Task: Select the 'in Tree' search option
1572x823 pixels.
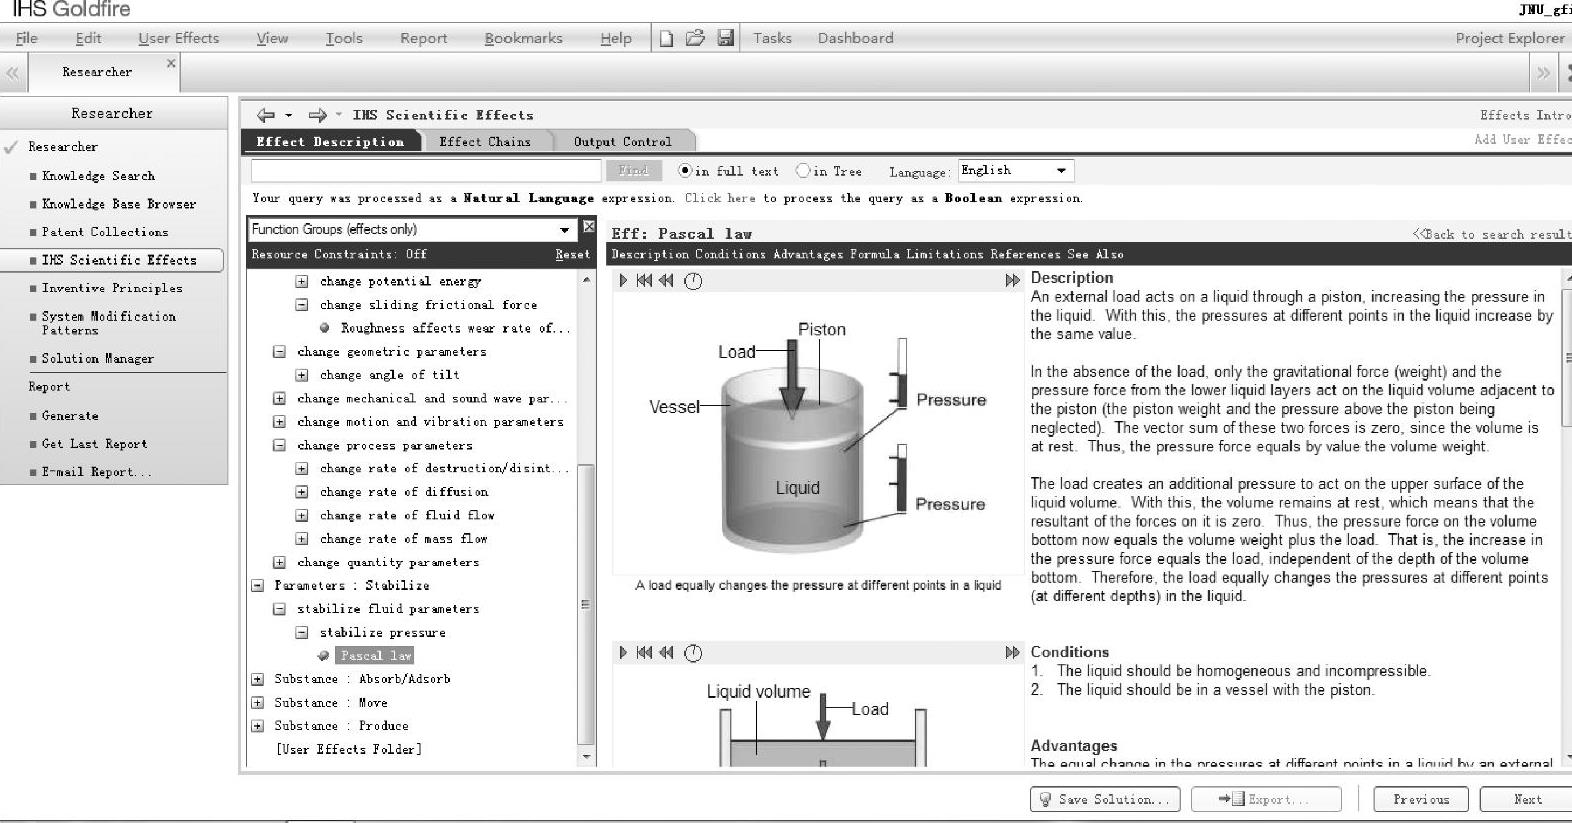Action: (803, 171)
